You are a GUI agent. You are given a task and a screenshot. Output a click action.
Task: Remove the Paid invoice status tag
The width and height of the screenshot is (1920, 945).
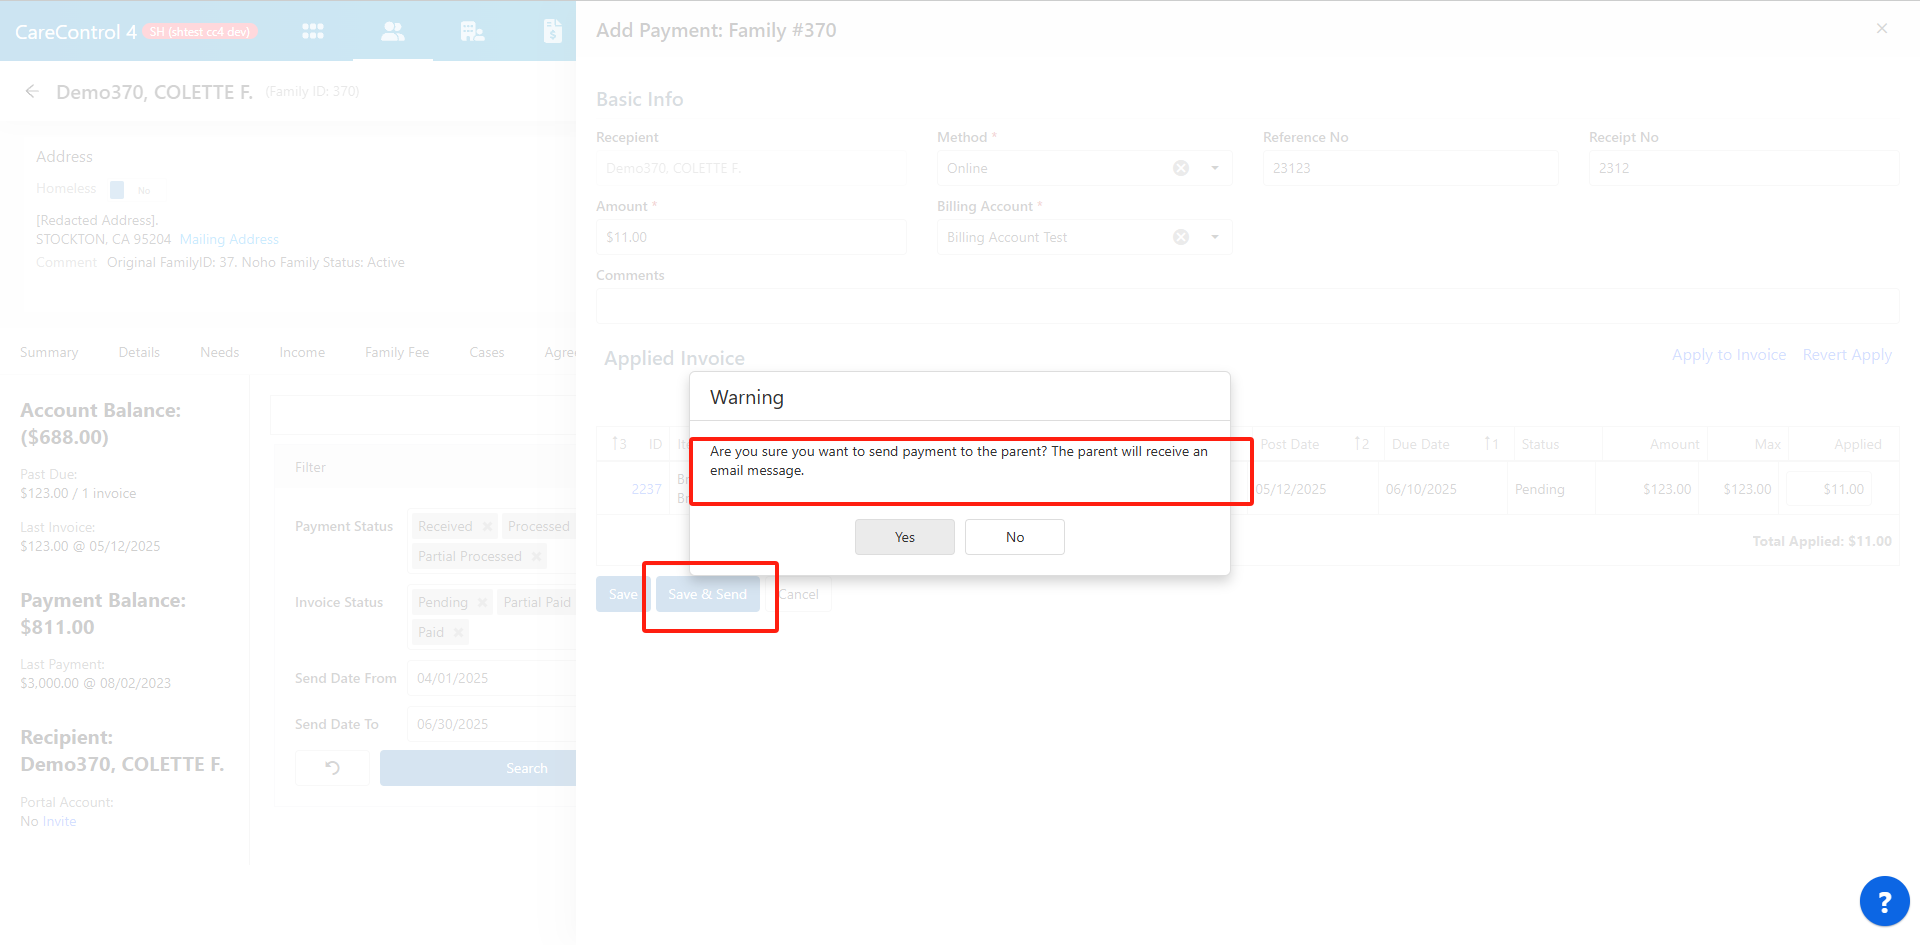458,633
